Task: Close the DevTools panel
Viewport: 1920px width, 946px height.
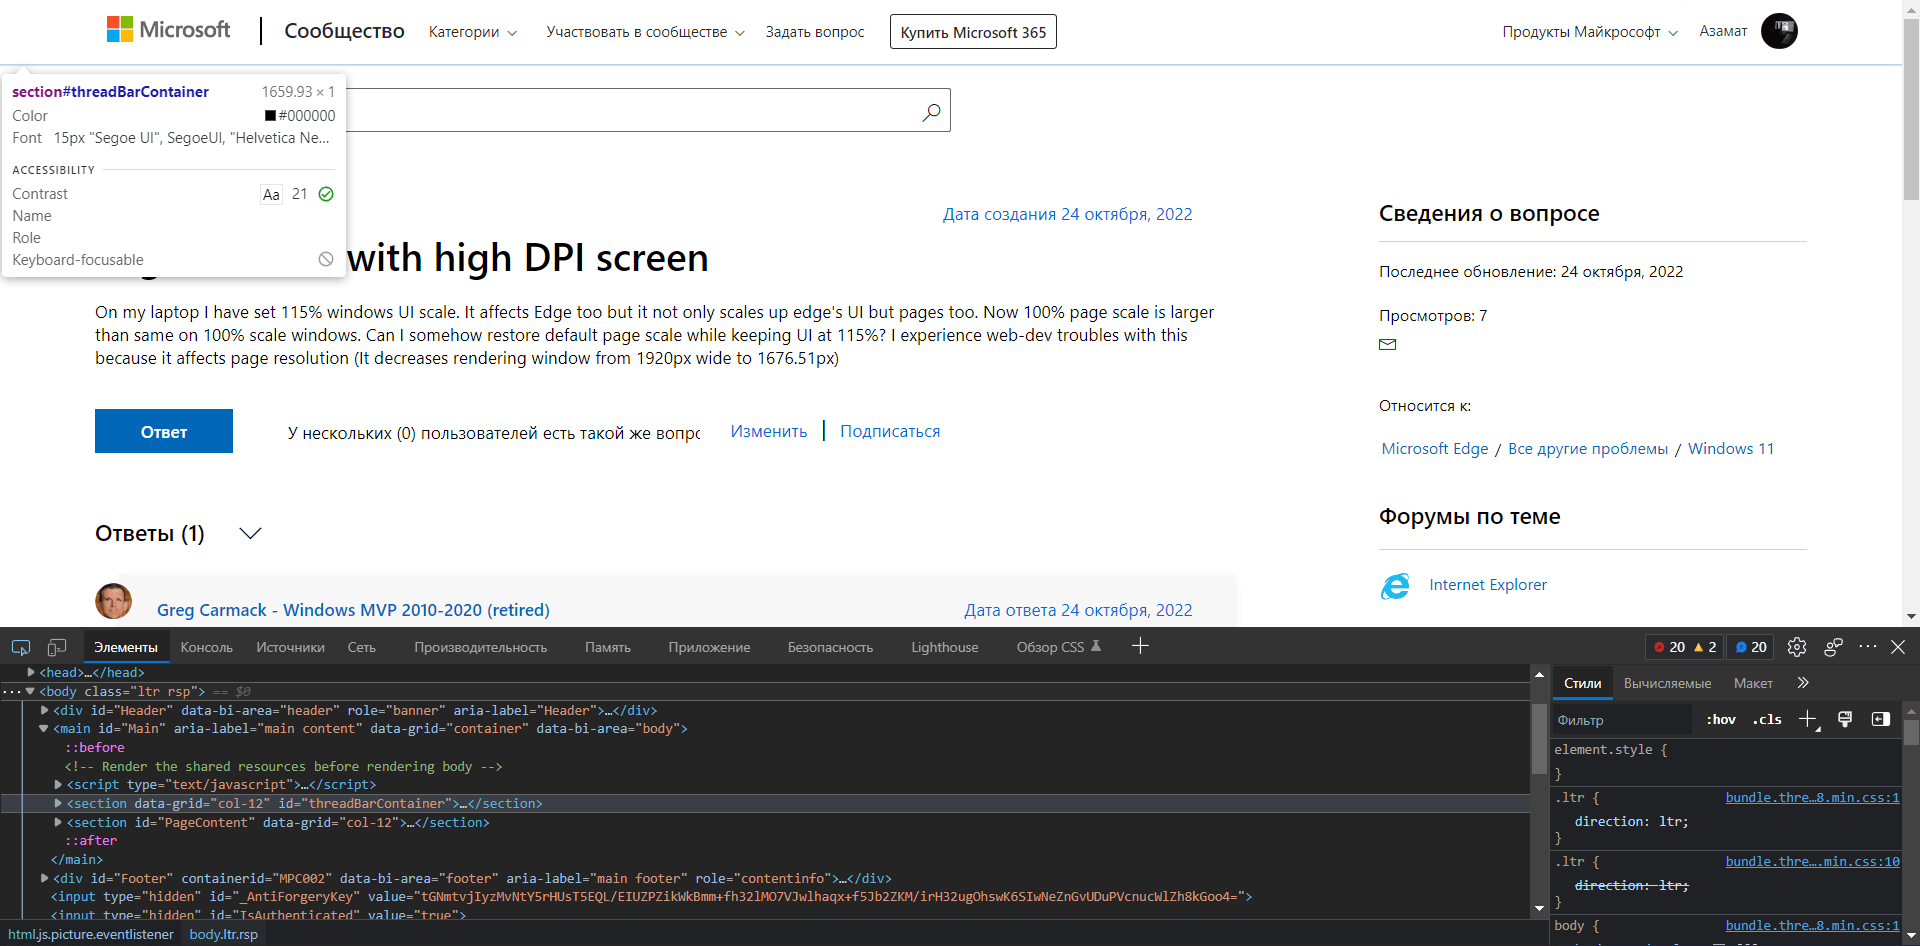Action: [1898, 647]
